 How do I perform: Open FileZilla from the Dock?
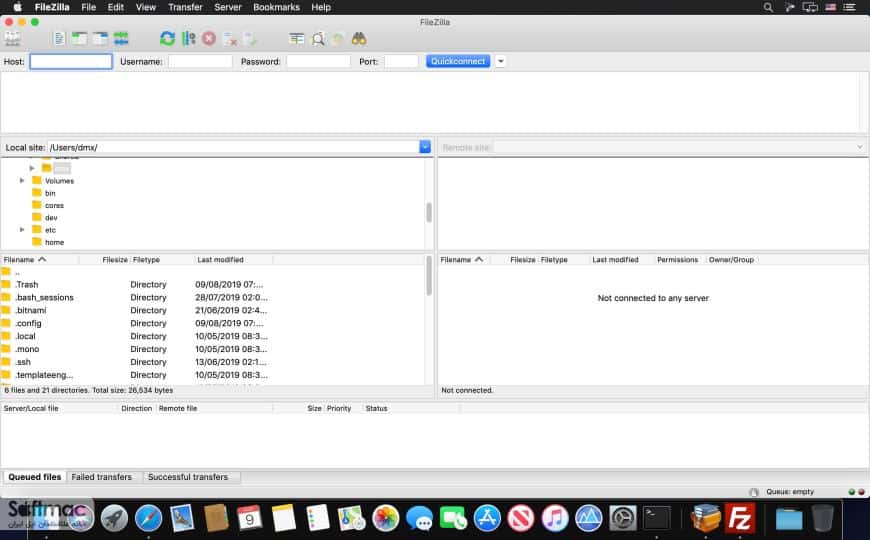(x=740, y=518)
